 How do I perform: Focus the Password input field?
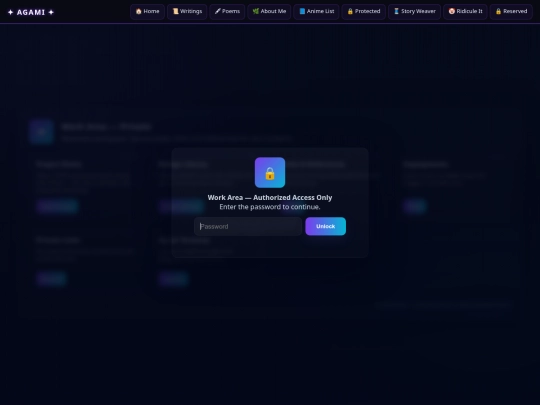(248, 227)
